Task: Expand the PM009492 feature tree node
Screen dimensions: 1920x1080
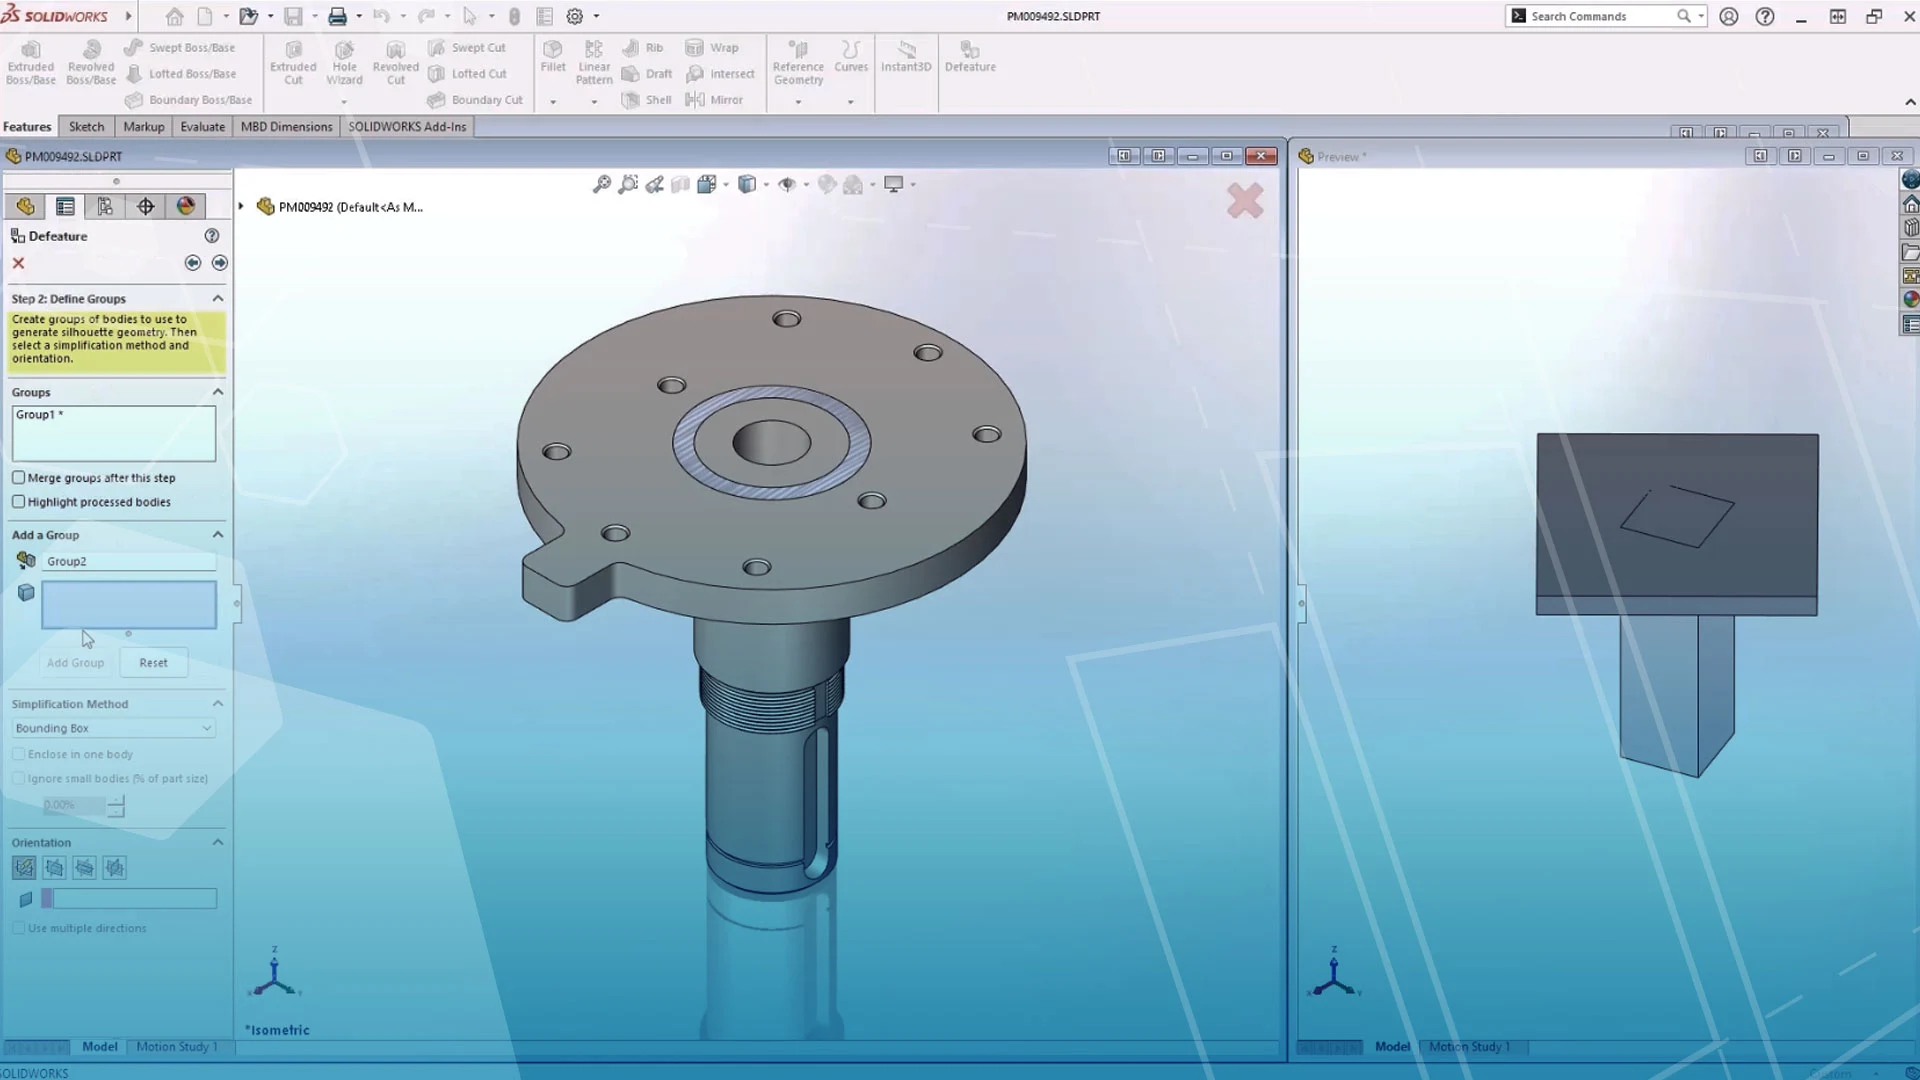Action: (241, 207)
